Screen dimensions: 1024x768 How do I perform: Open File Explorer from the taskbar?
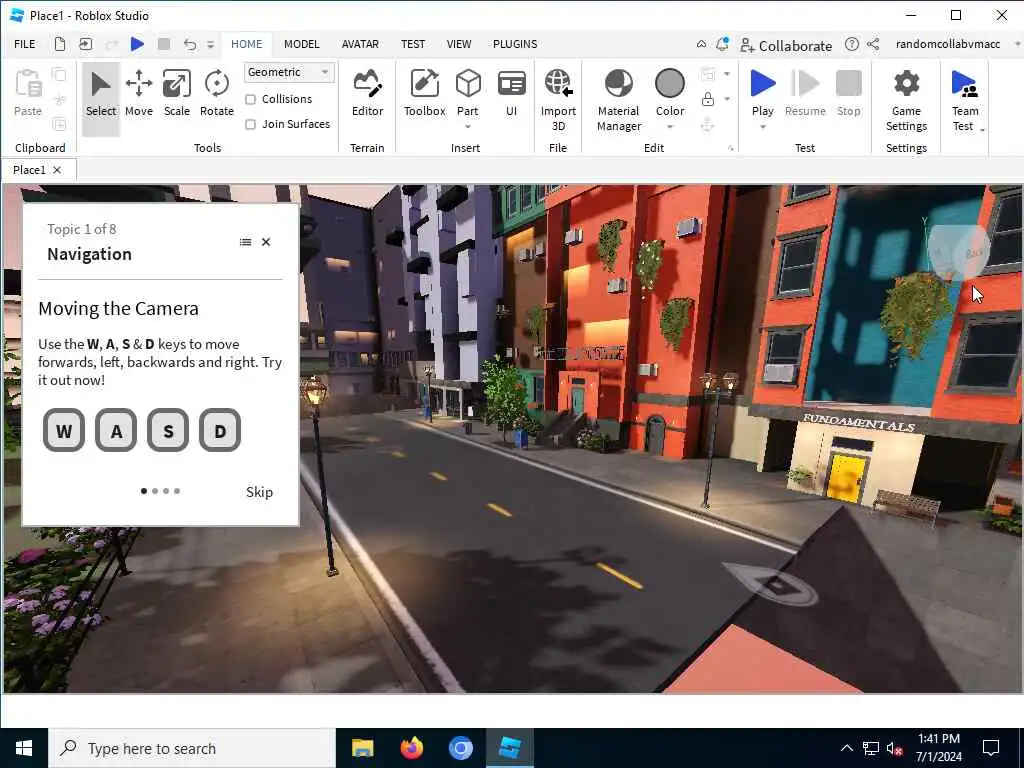[362, 748]
